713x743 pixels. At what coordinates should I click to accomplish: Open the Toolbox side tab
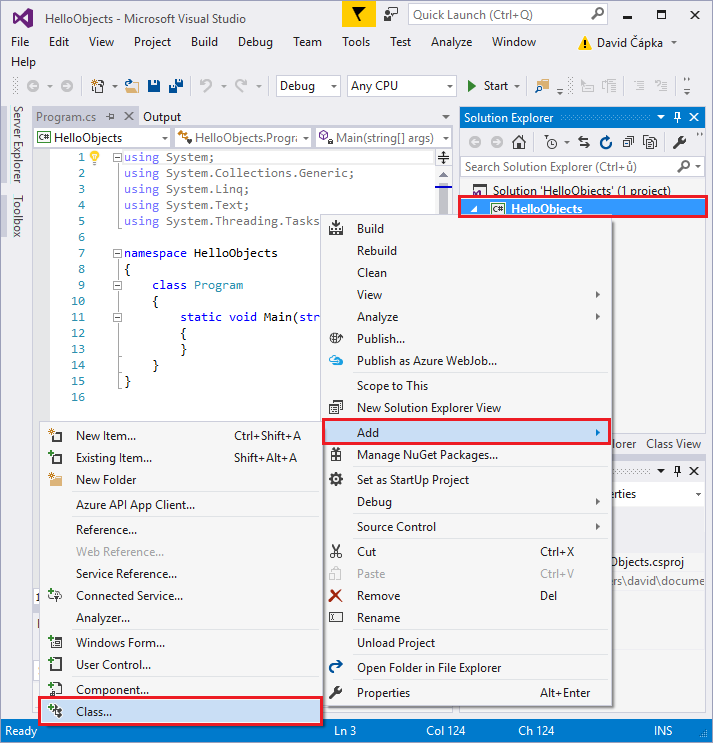(x=18, y=216)
